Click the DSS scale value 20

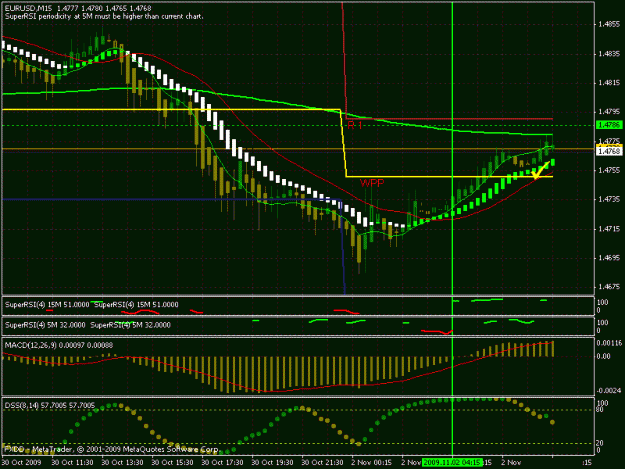pos(600,443)
